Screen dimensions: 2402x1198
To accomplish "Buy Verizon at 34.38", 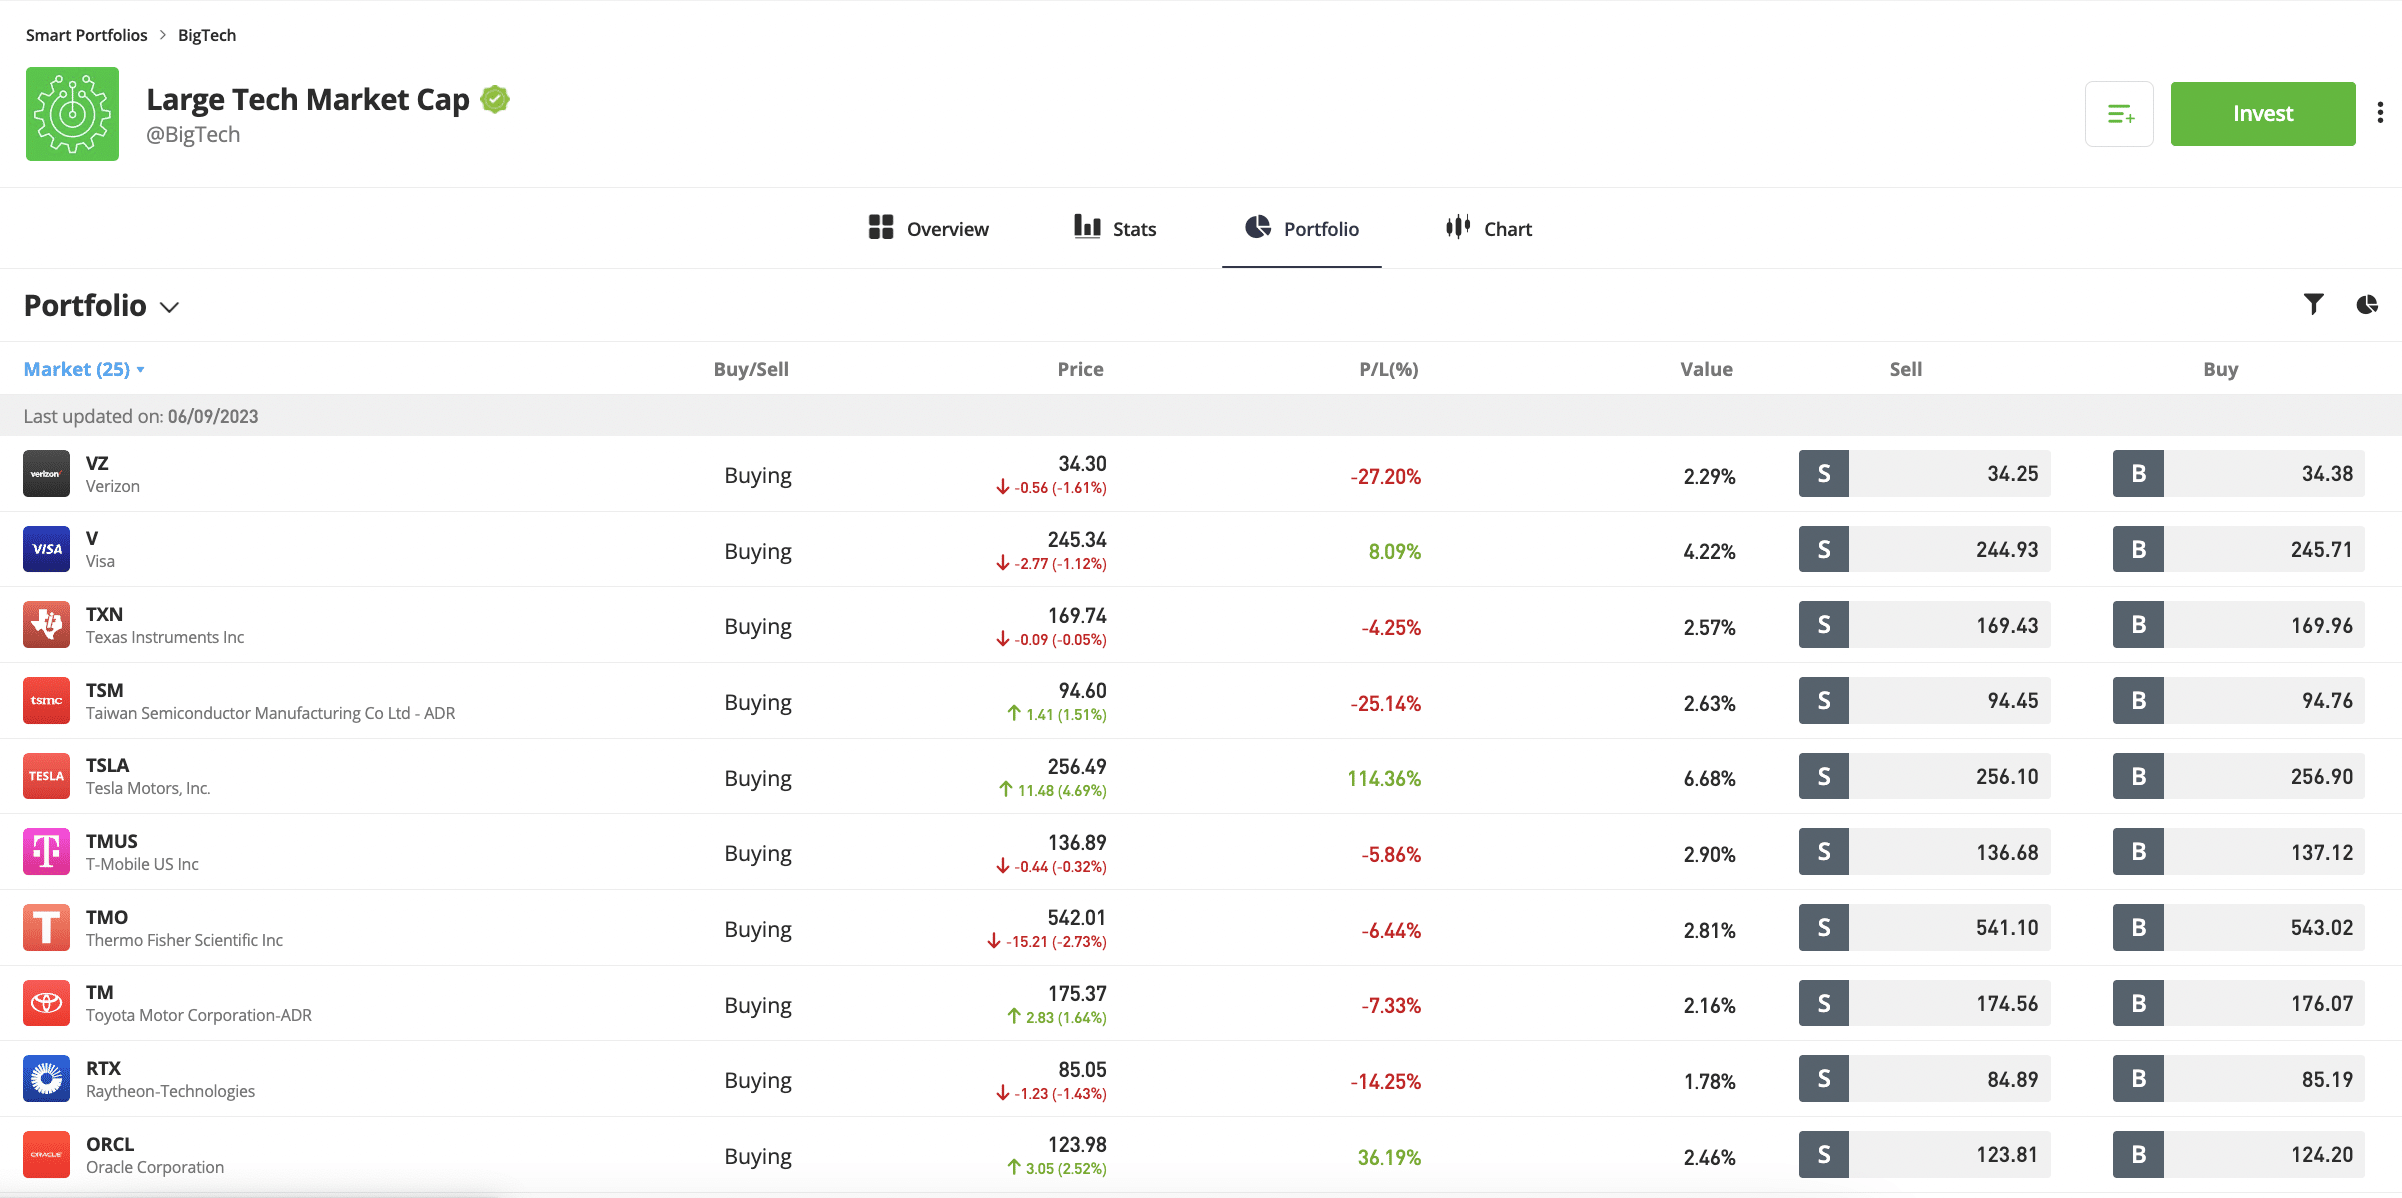I will click(x=2238, y=474).
